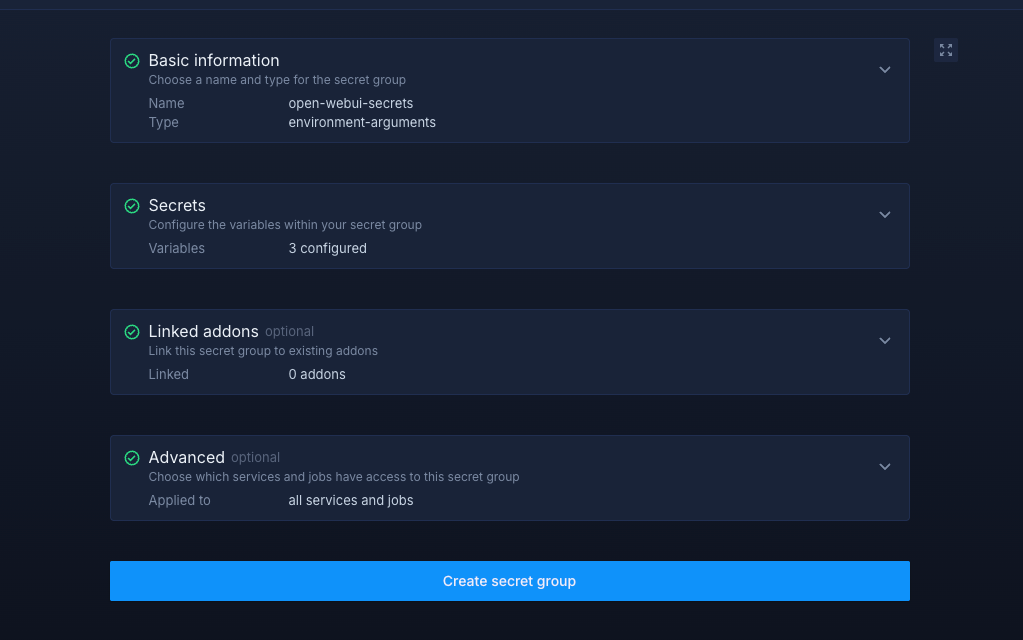Click the green checkmark beside Basic information
This screenshot has height=640, width=1023.
(x=132, y=61)
